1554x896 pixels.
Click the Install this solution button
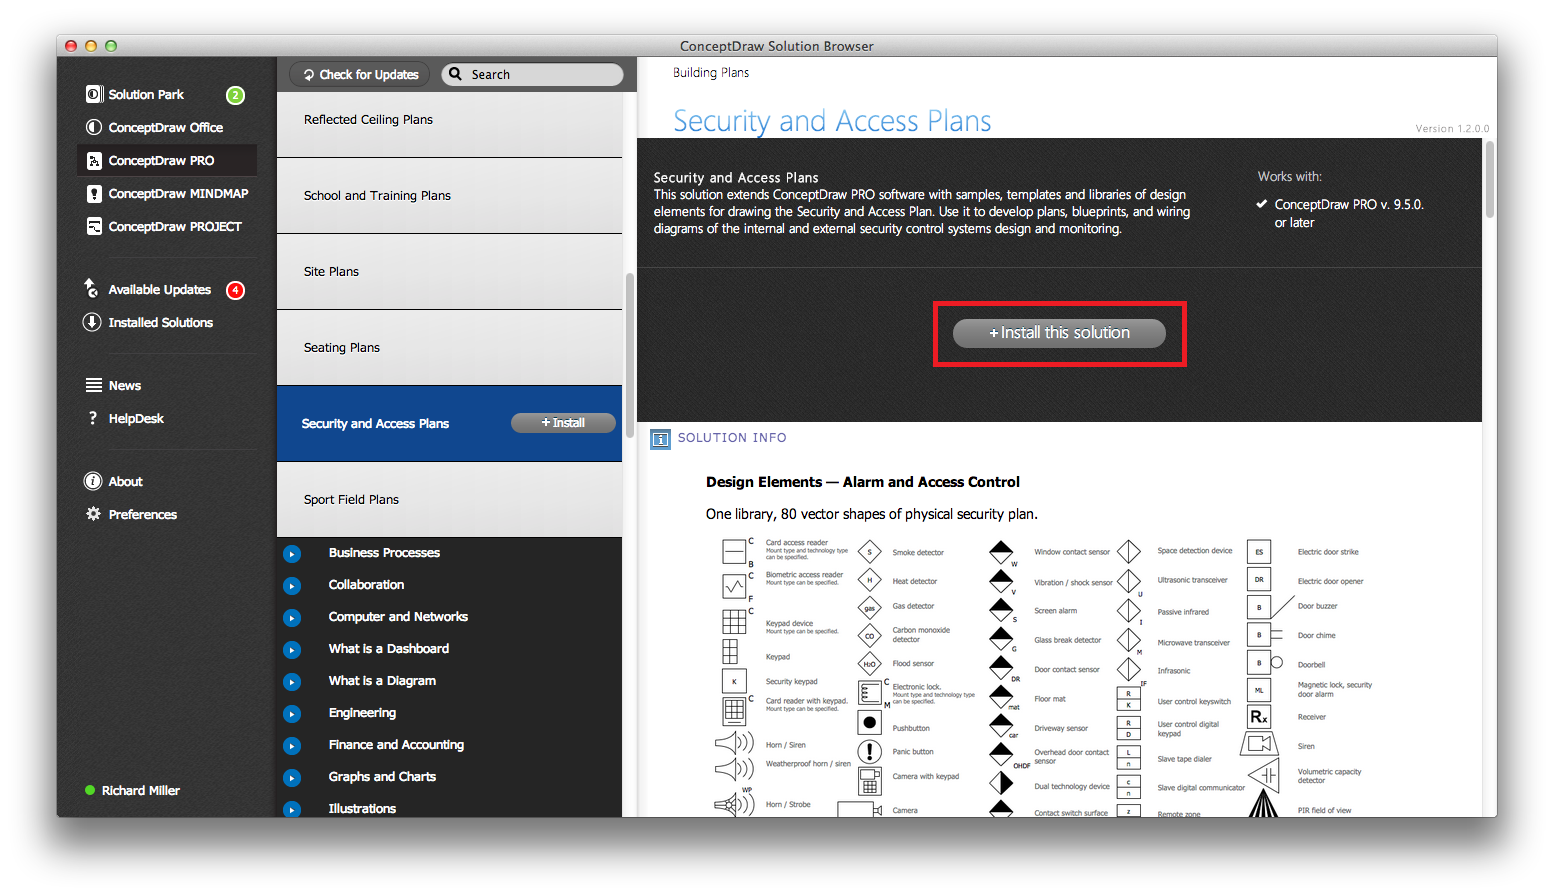pos(1059,333)
